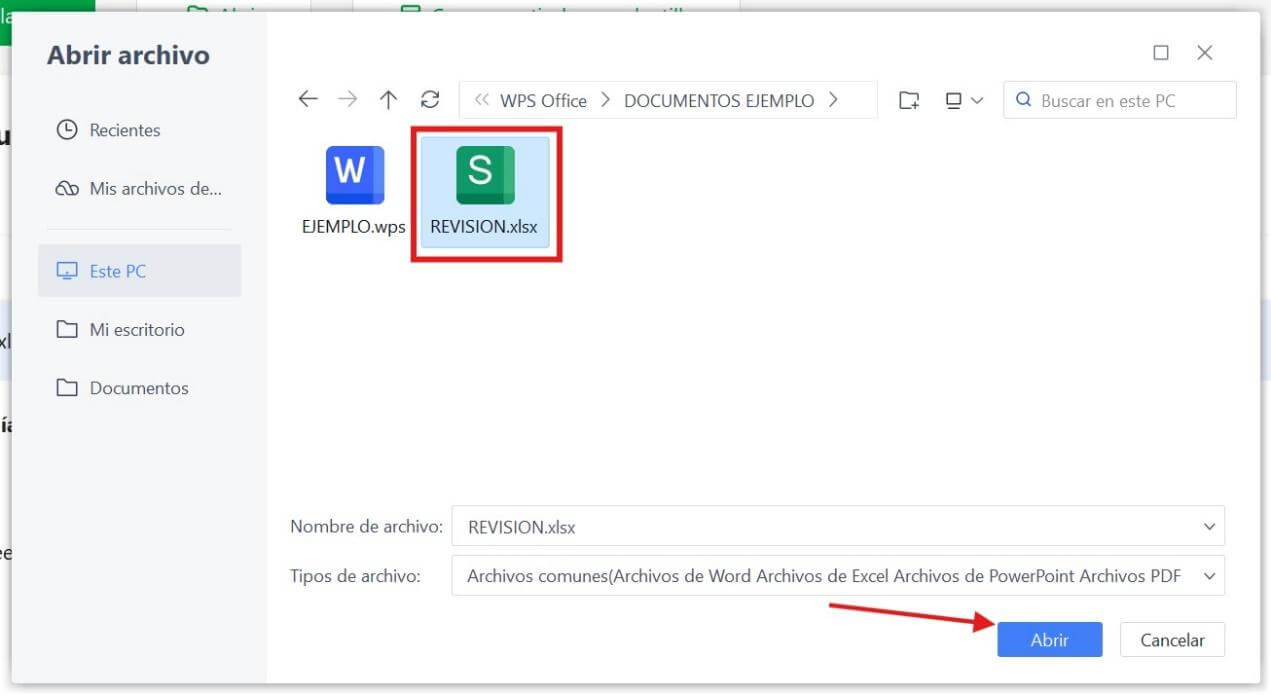
Task: Click the forward navigation arrow
Action: [x=348, y=99]
